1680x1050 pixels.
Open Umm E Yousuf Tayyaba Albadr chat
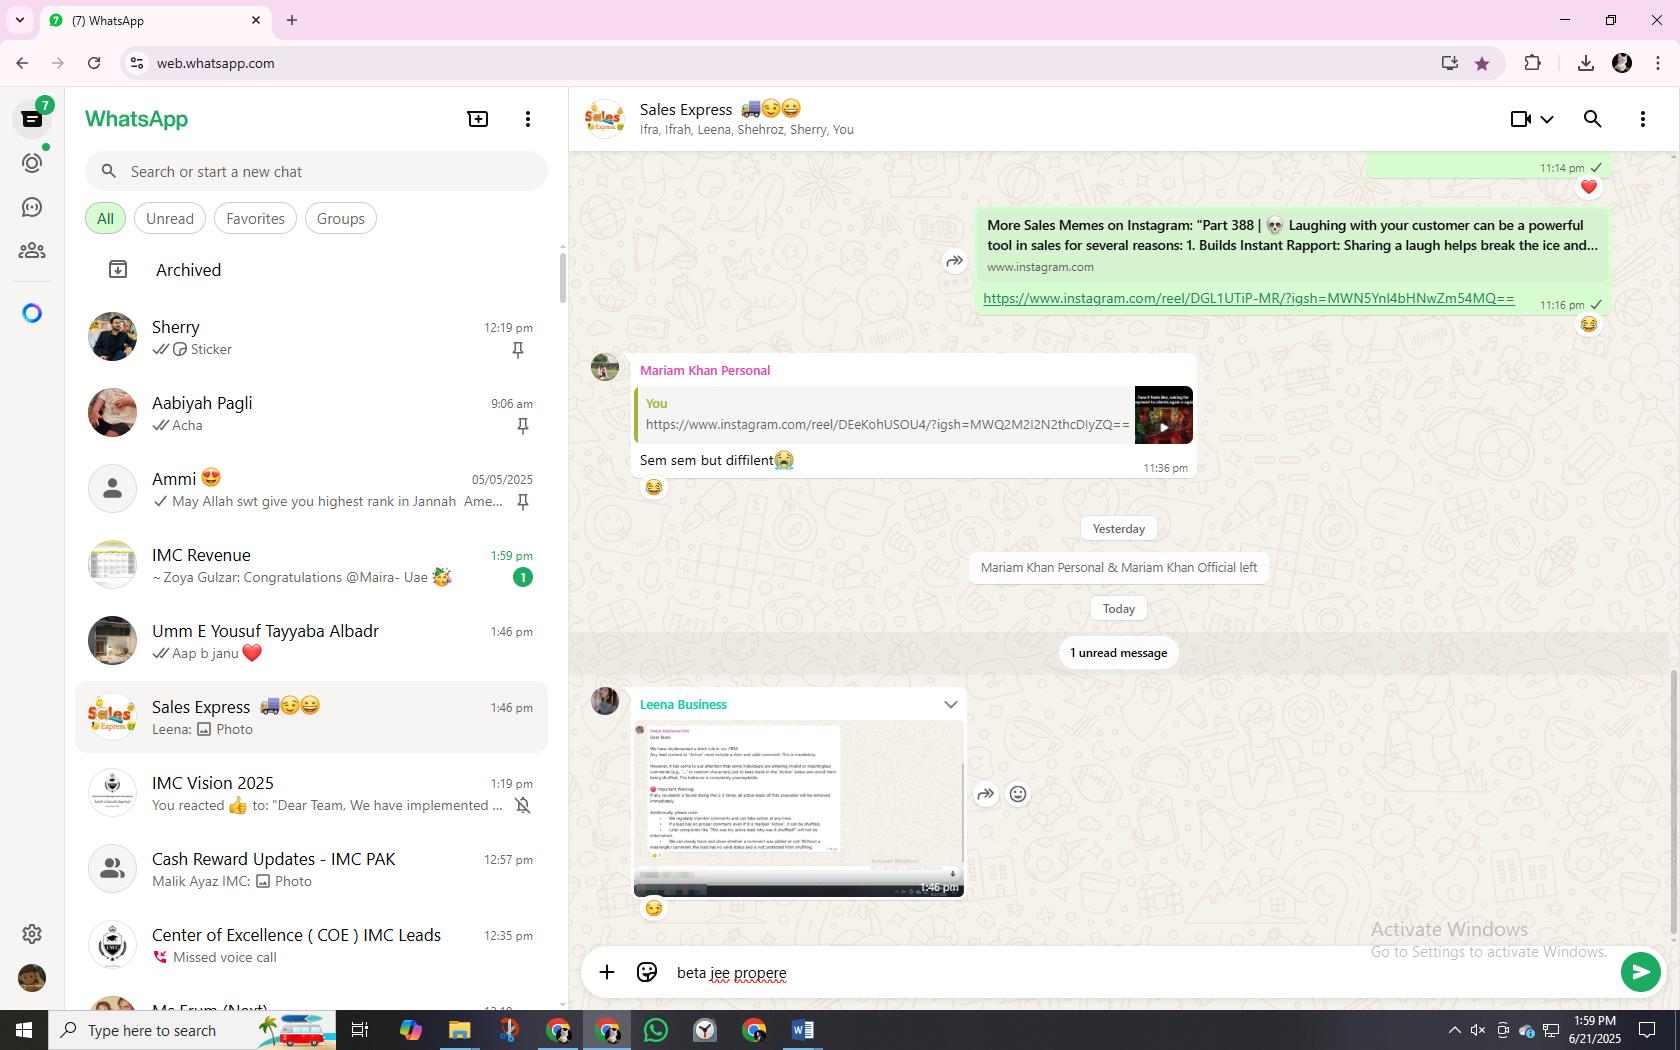click(x=312, y=641)
